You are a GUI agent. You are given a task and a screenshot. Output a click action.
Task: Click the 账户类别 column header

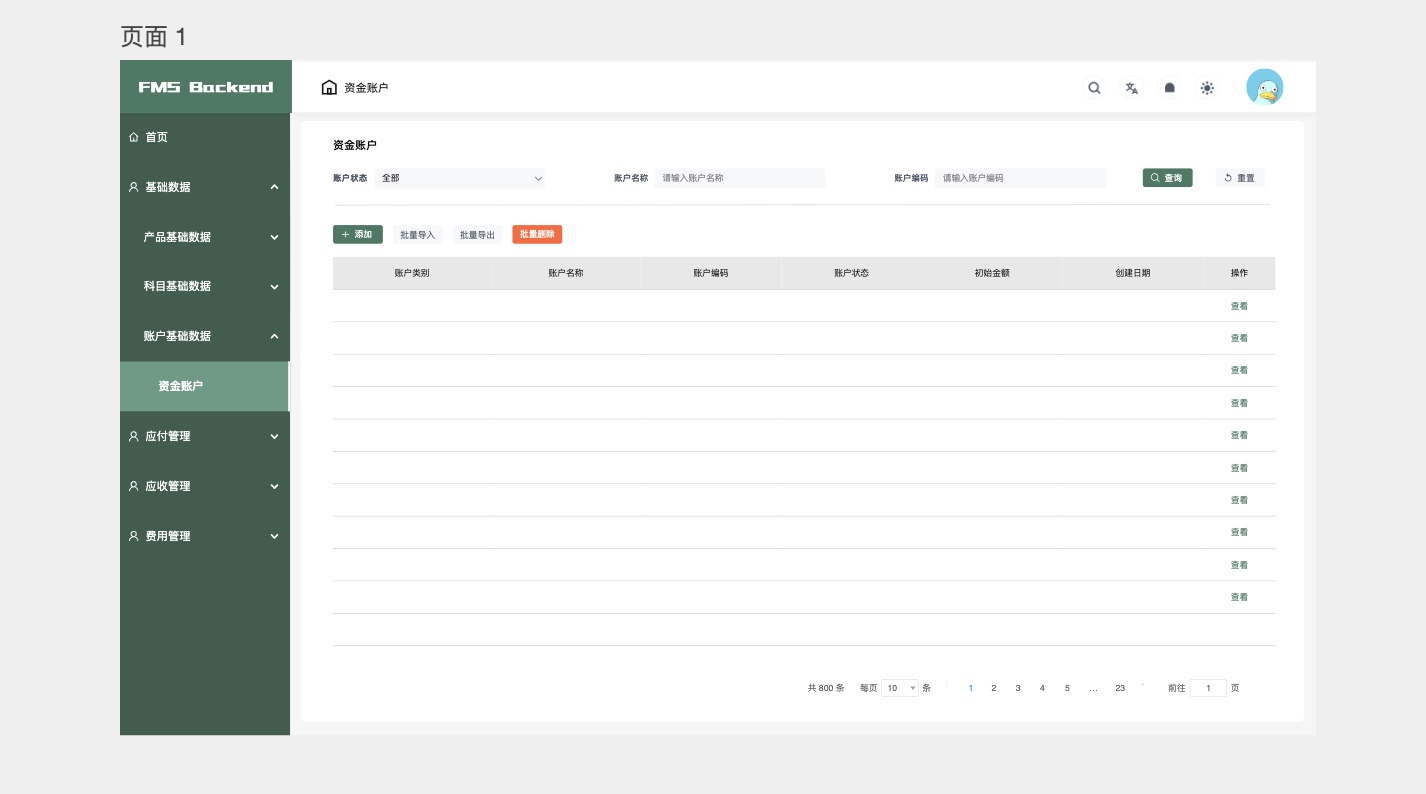click(x=412, y=273)
